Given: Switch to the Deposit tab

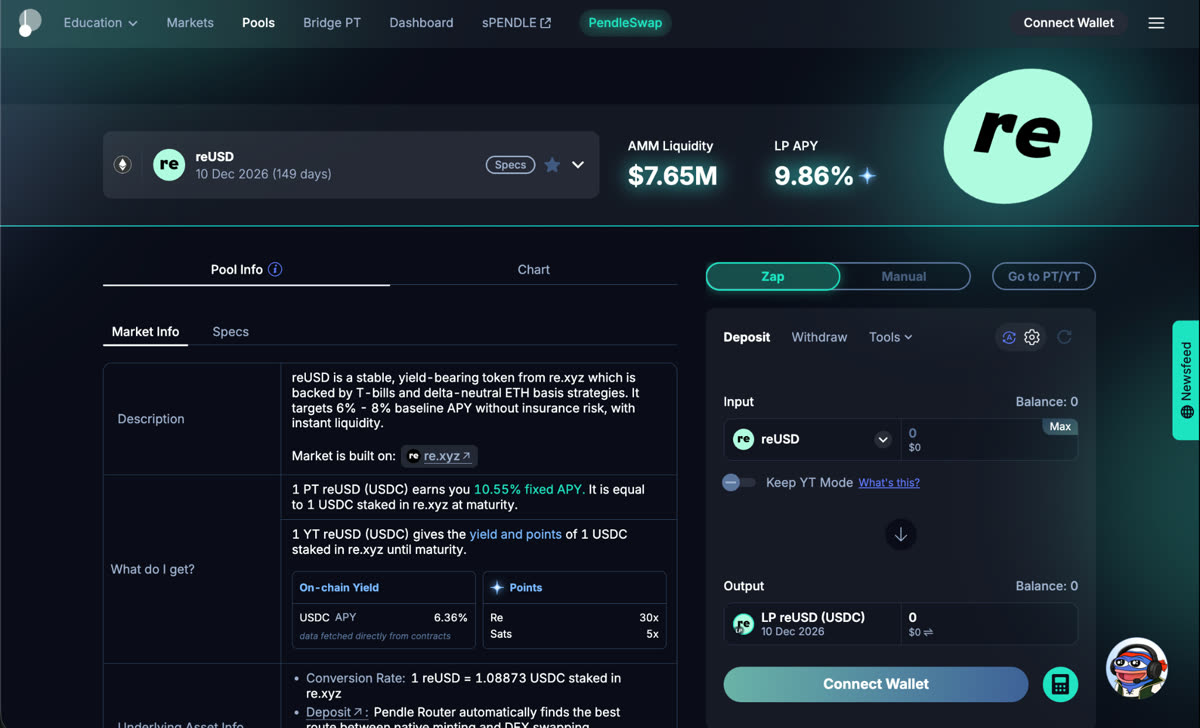Looking at the screenshot, I should pyautogui.click(x=747, y=338).
